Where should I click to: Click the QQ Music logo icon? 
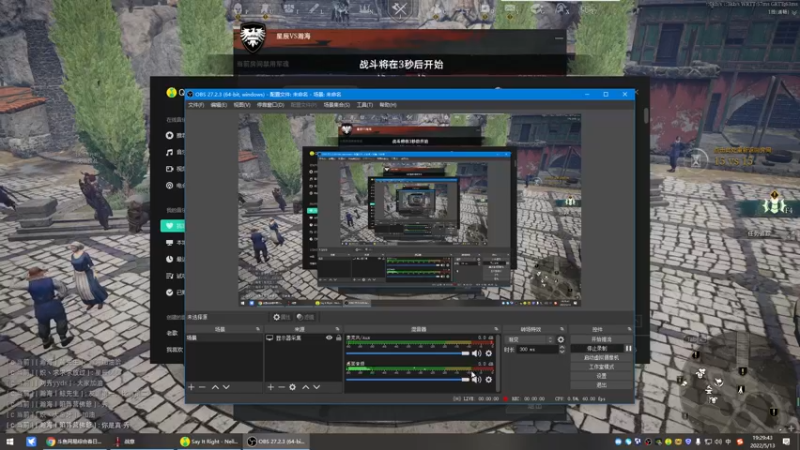click(171, 92)
